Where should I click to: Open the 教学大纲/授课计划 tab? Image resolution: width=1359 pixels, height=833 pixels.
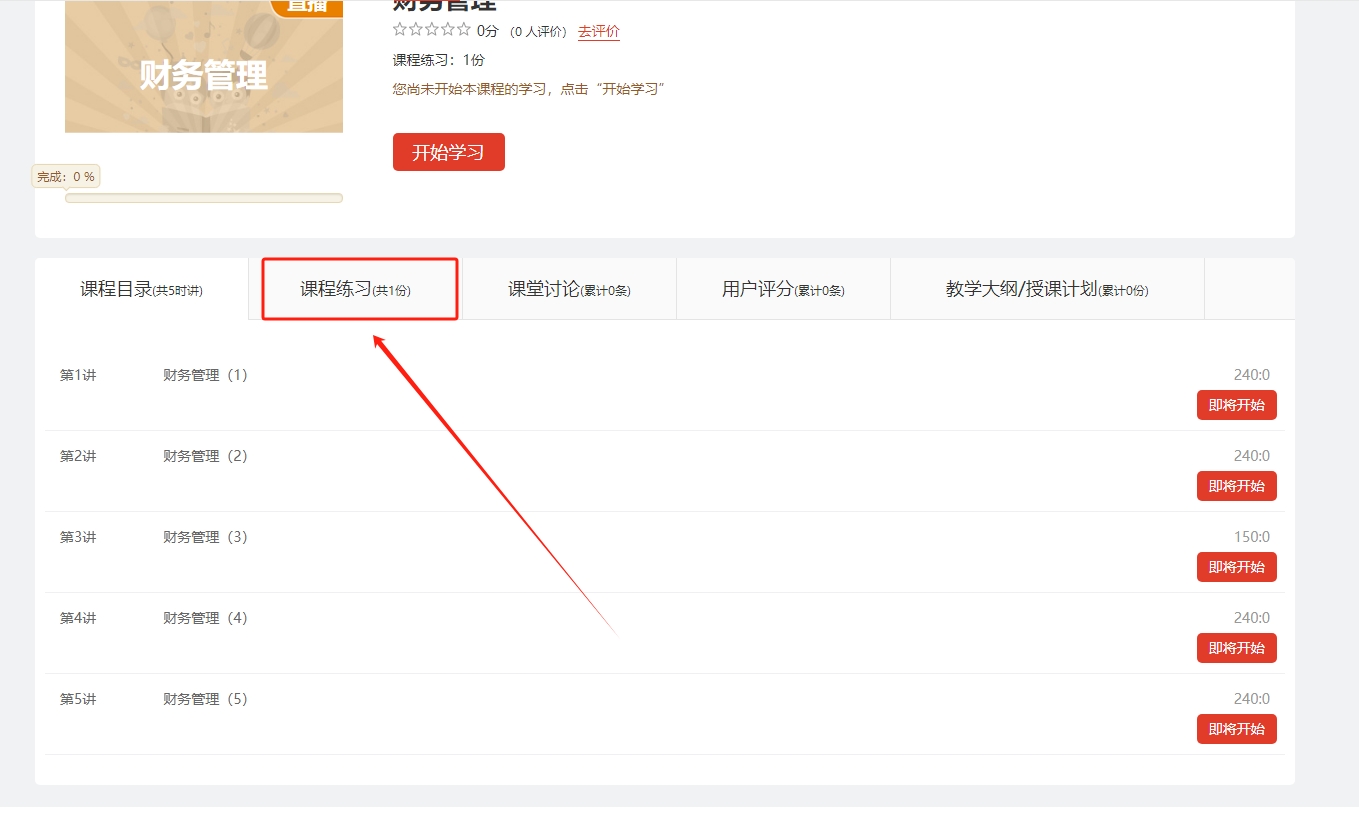[1046, 289]
